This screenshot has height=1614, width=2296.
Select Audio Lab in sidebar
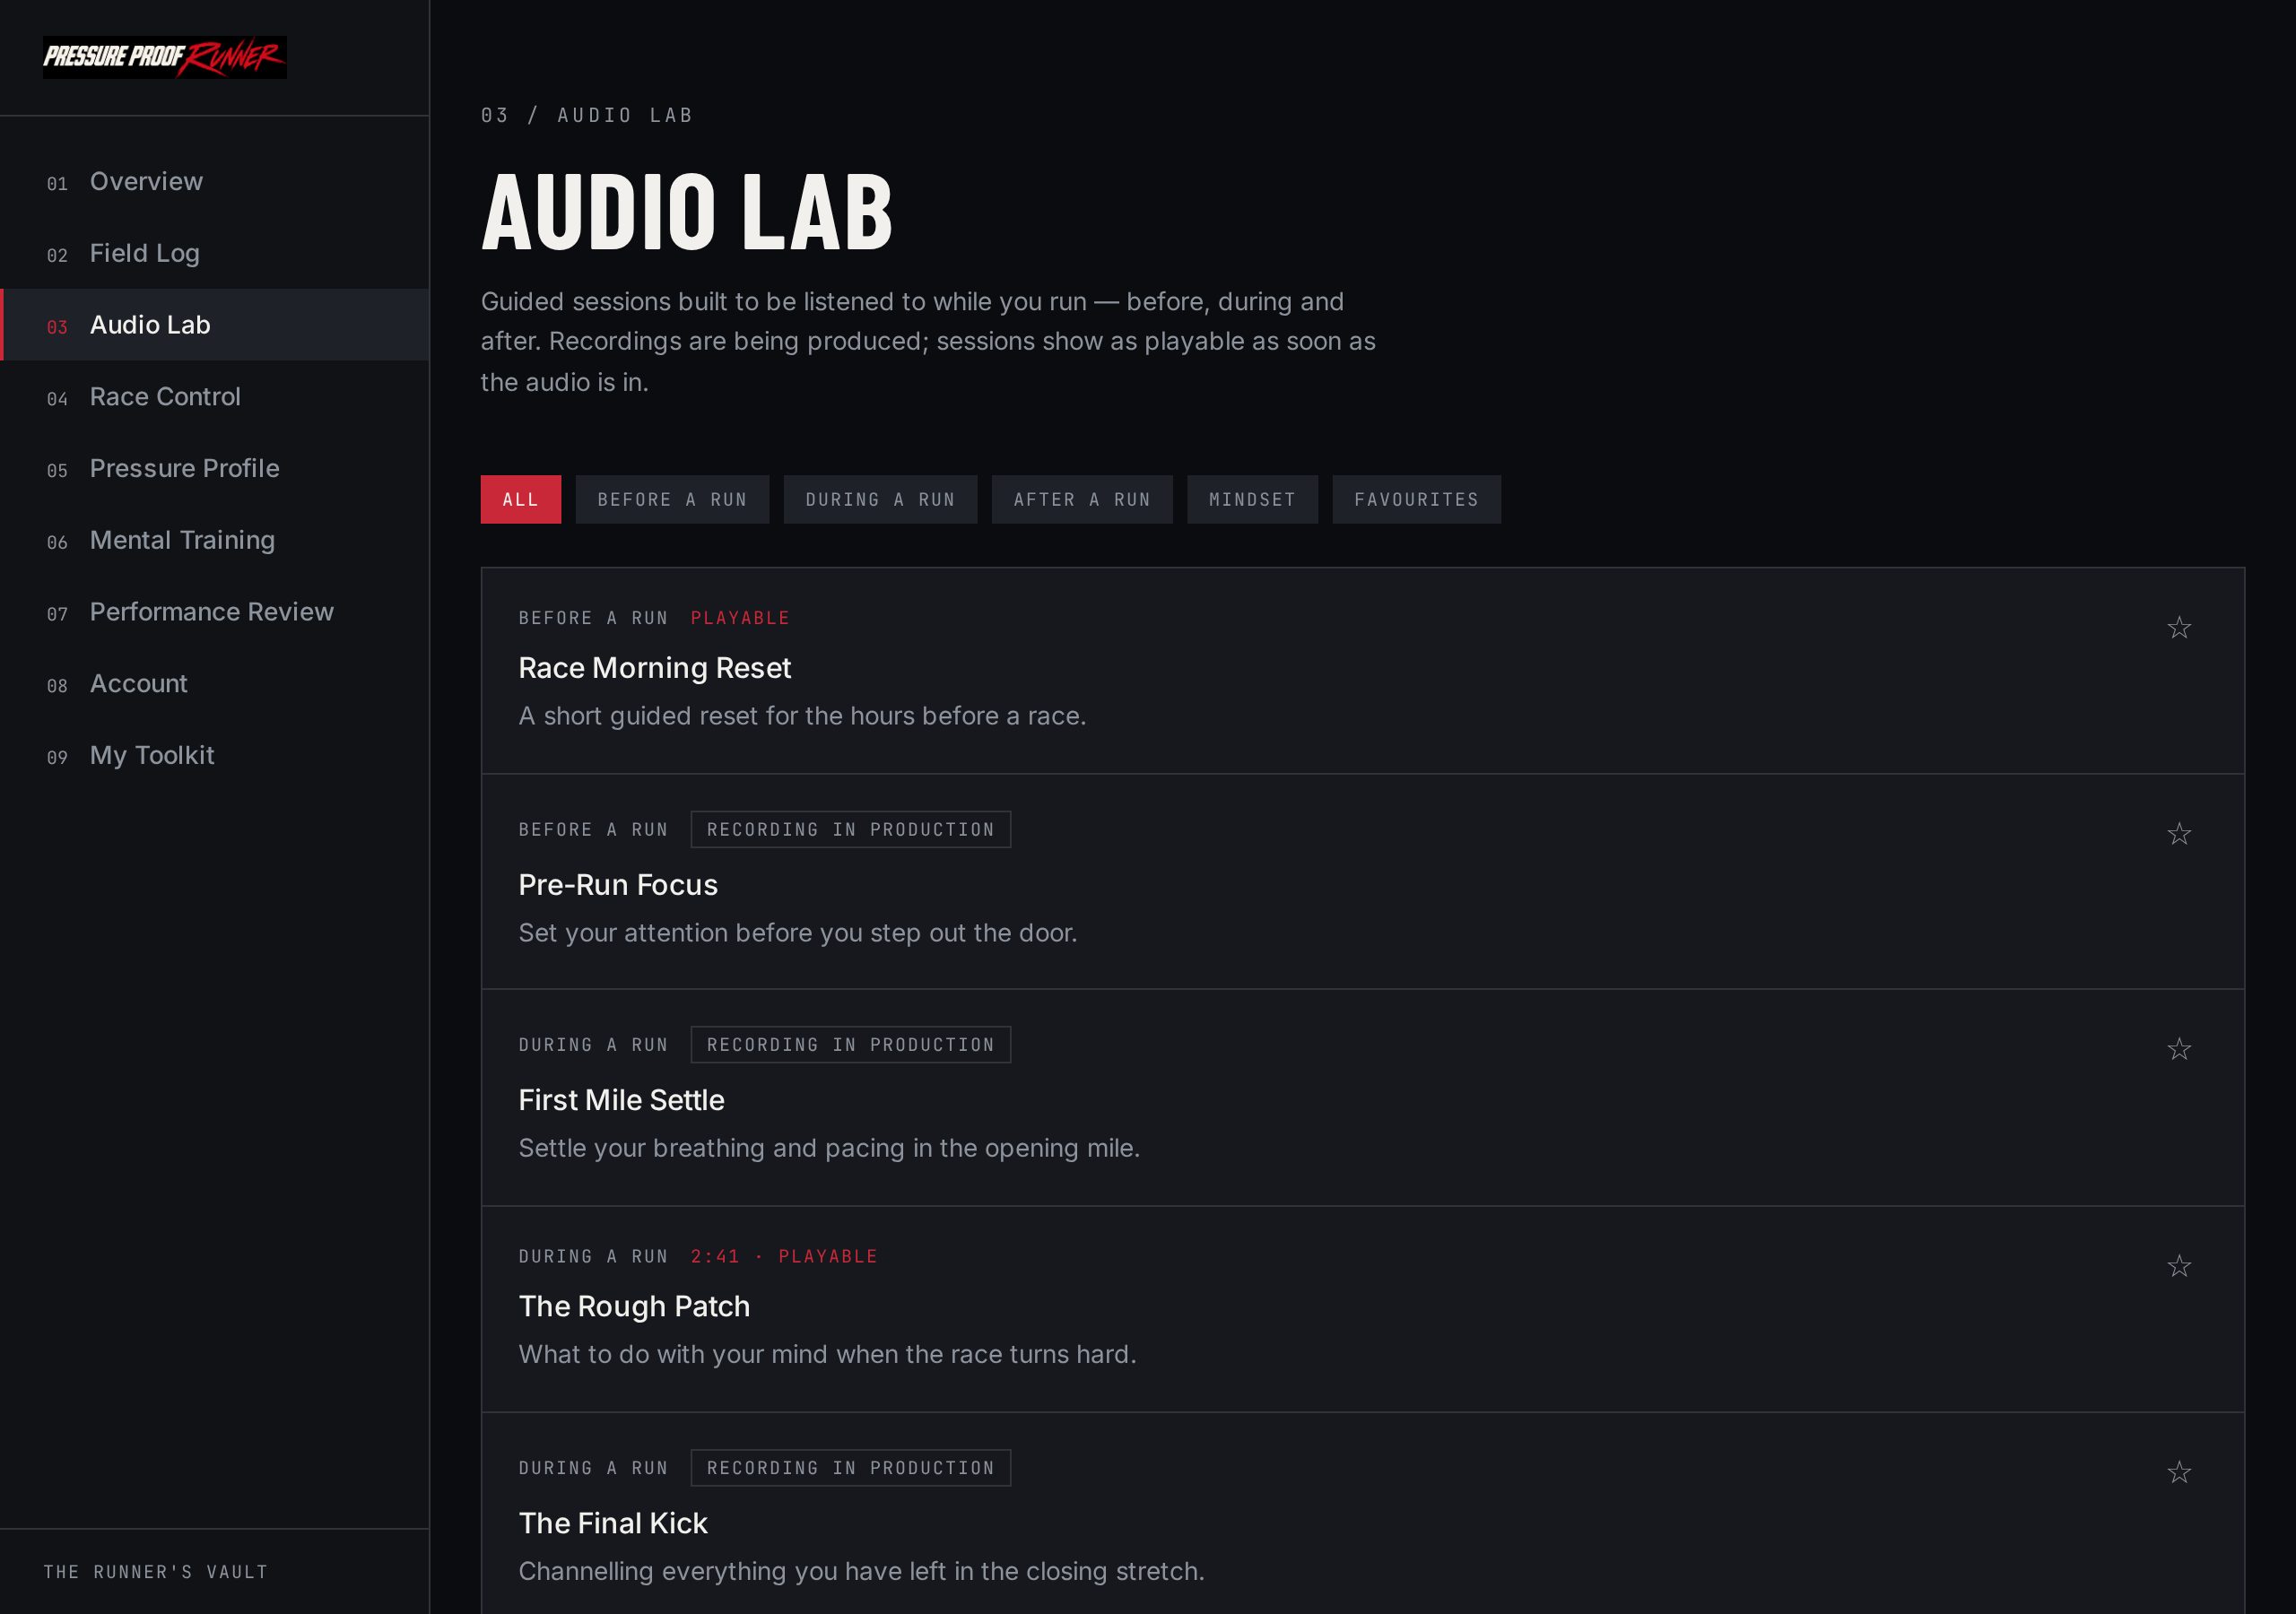(x=215, y=325)
